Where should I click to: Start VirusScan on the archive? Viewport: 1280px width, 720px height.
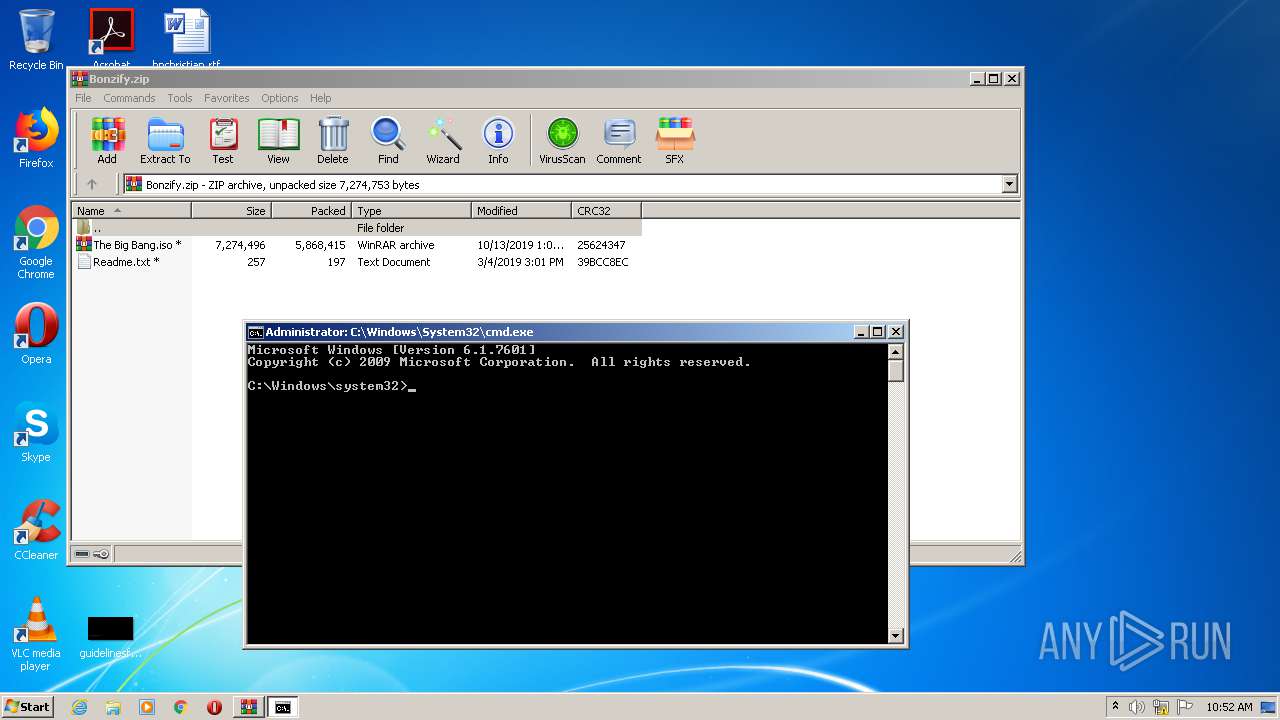(562, 140)
